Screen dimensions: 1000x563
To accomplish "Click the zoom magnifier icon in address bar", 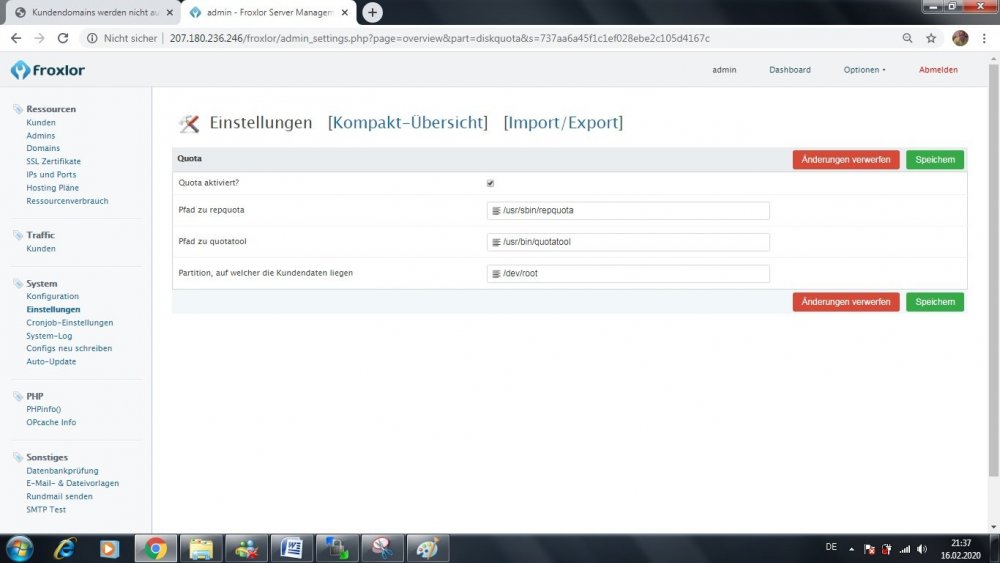I will coord(907,38).
